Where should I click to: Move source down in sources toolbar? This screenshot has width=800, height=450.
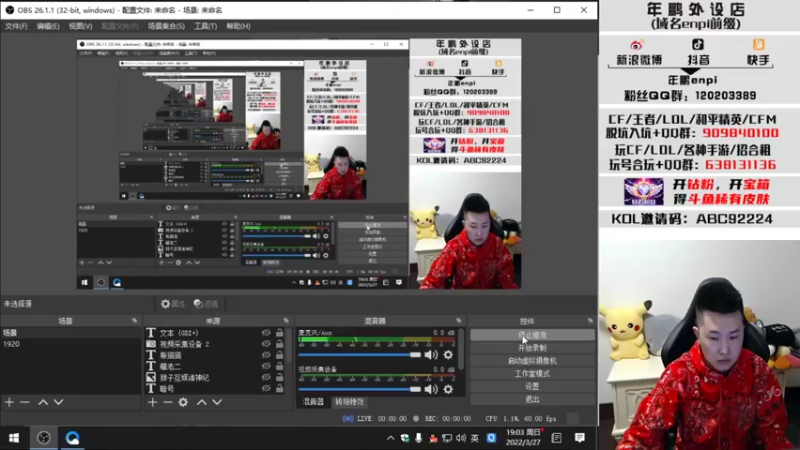217,402
